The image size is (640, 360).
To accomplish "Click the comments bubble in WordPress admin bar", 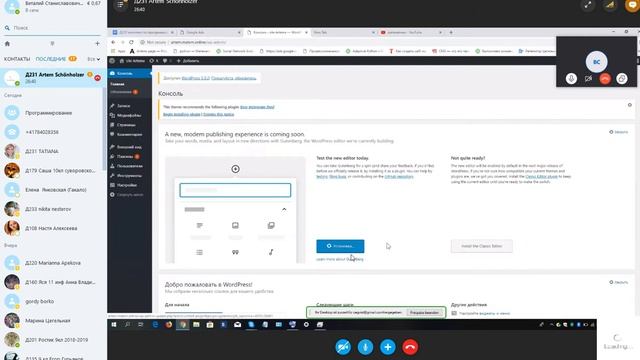I will pos(166,60).
